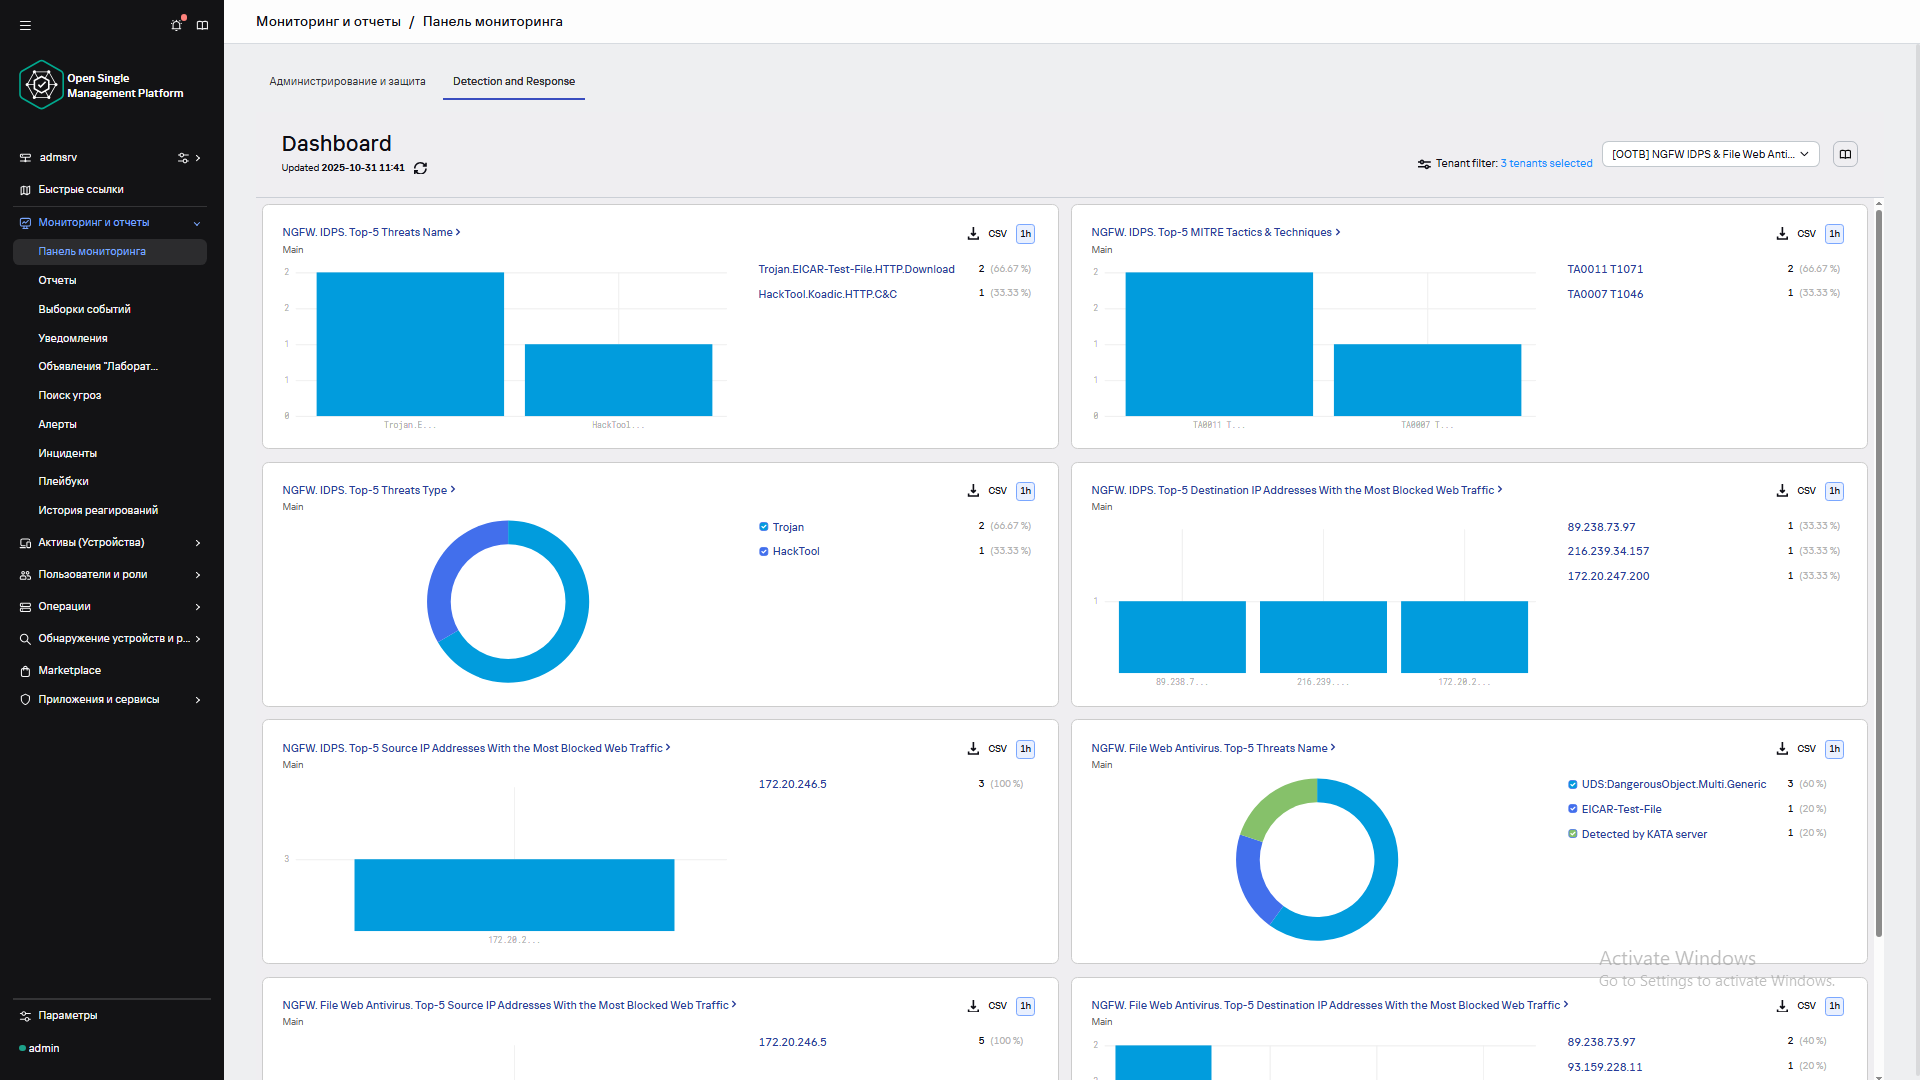Click the layout panel icon beside the dashboard selector
Viewport: 1920px width, 1080px height.
pyautogui.click(x=1845, y=154)
